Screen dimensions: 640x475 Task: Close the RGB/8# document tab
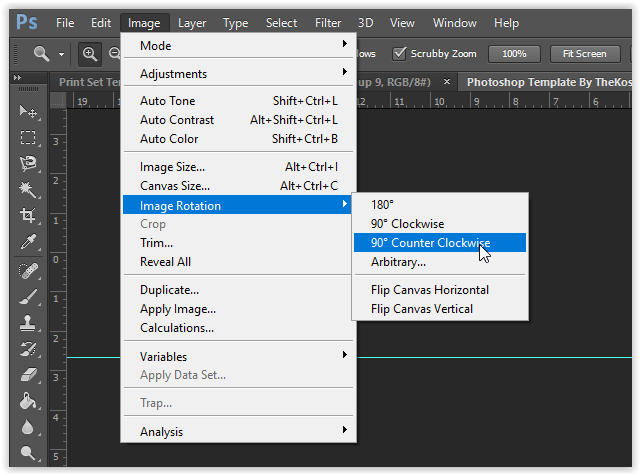(447, 82)
